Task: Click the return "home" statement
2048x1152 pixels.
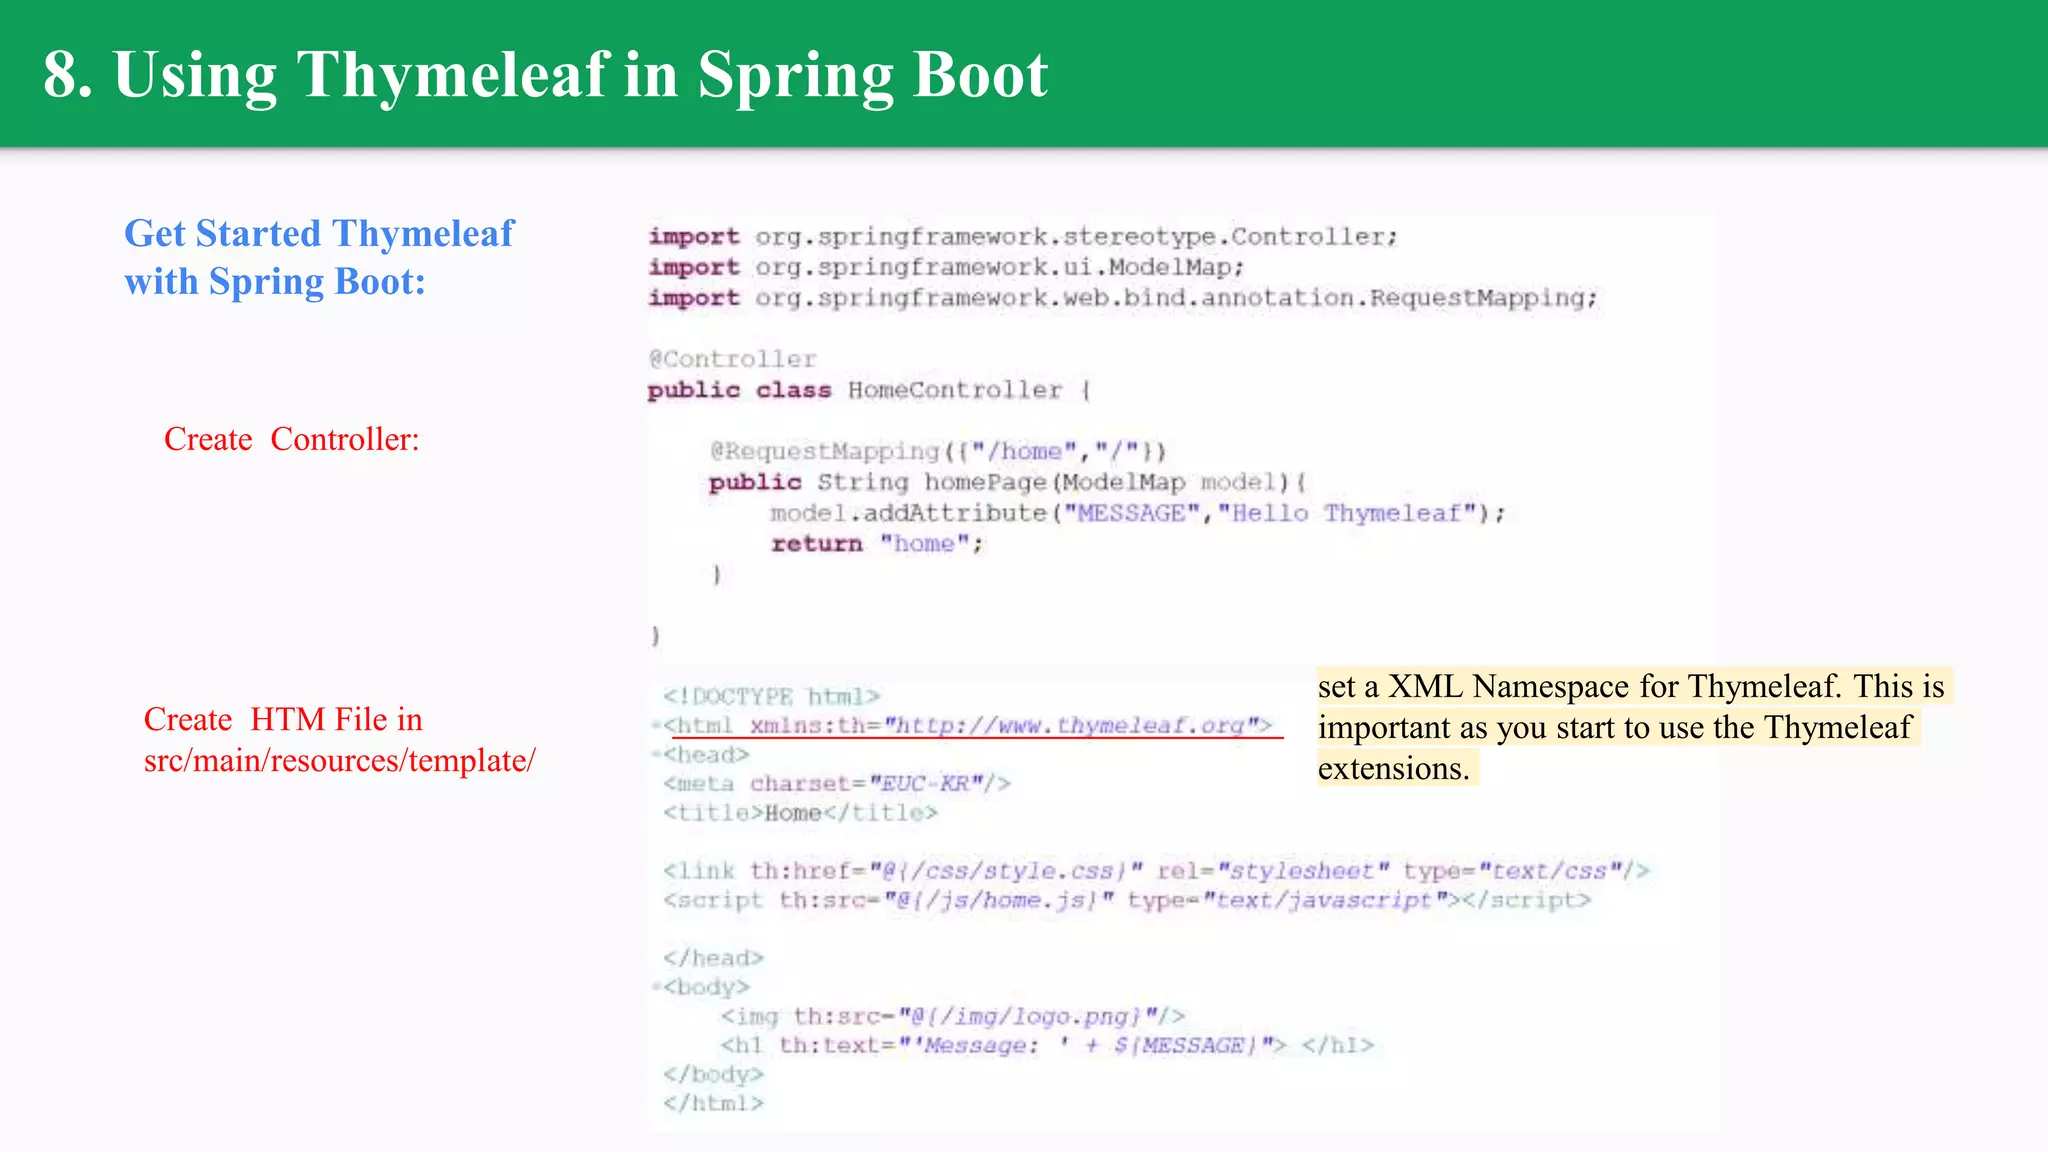Action: tap(876, 543)
